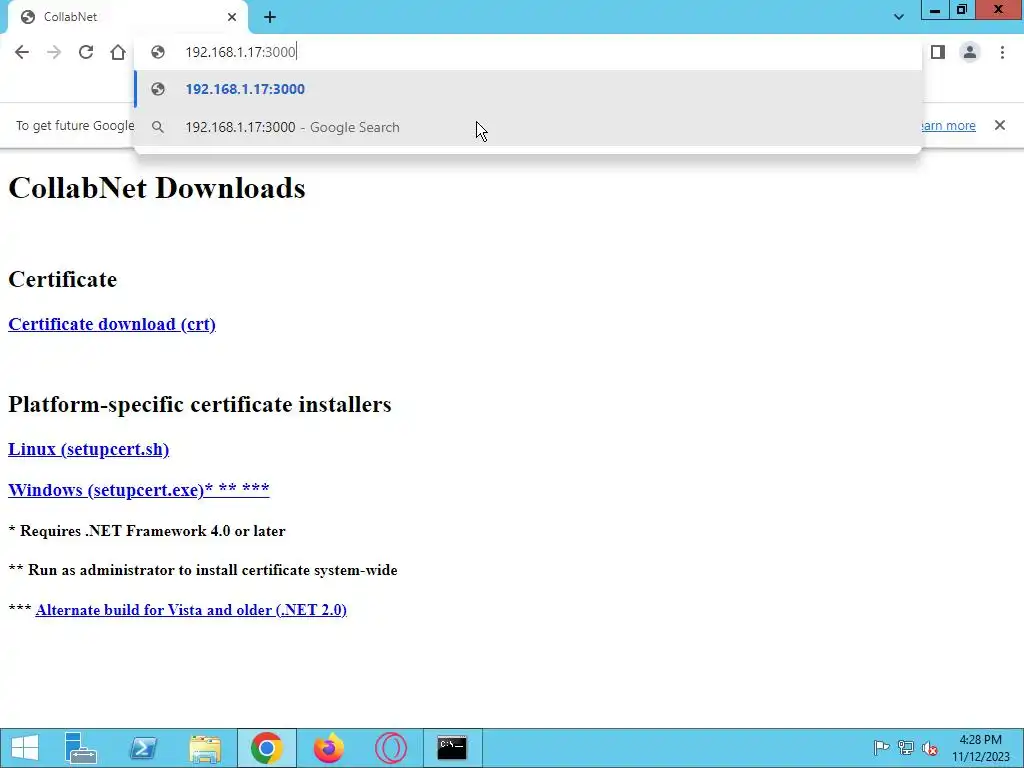Open the browser home page
1024x768 pixels.
[118, 52]
